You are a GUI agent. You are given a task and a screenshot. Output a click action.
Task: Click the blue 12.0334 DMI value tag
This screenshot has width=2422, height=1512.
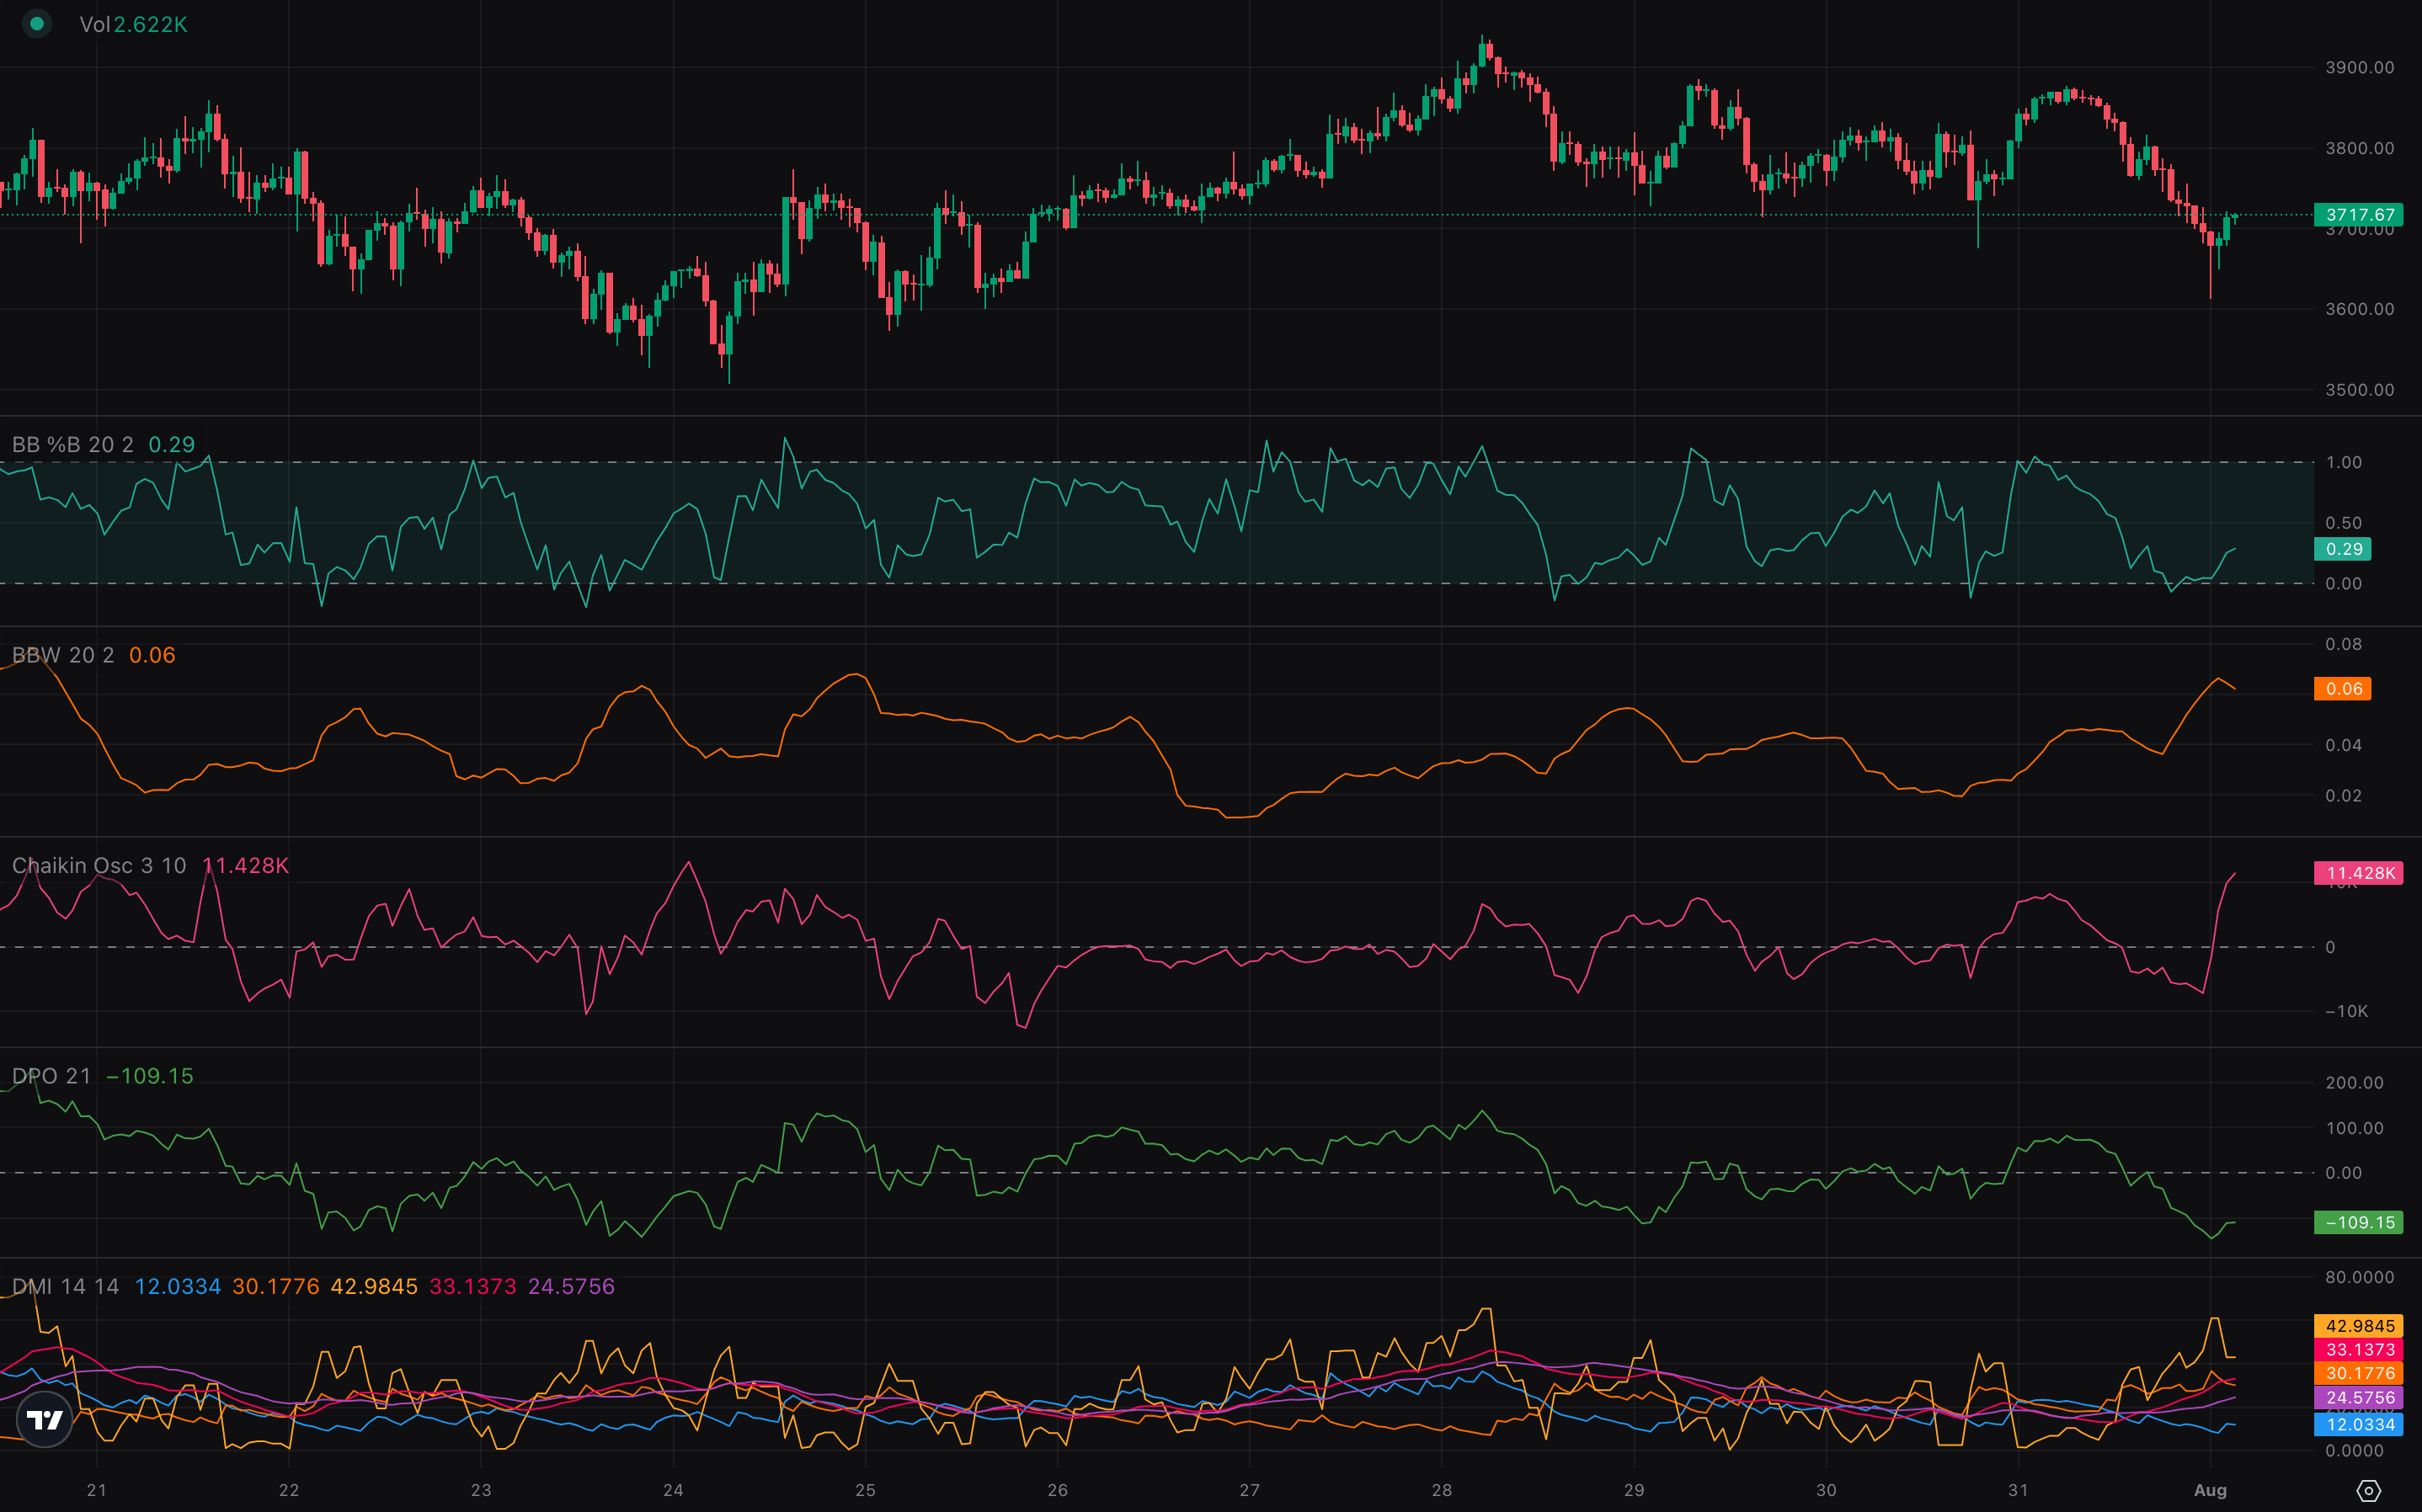pyautogui.click(x=2359, y=1424)
